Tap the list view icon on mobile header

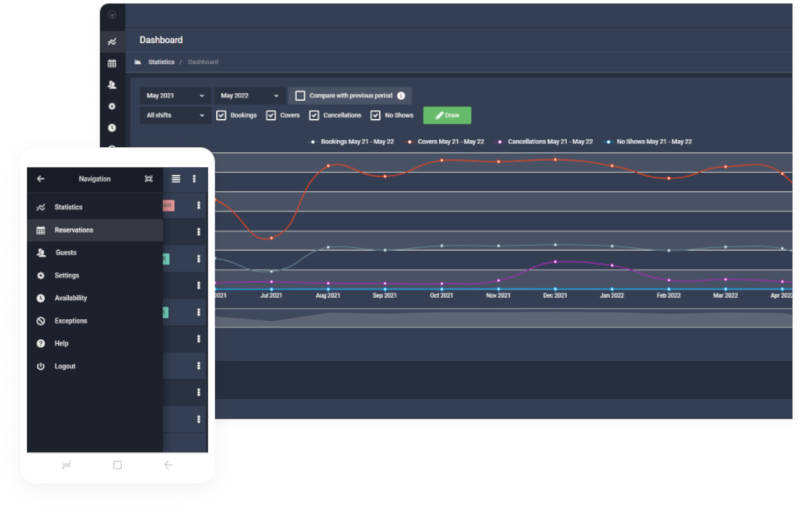[176, 179]
